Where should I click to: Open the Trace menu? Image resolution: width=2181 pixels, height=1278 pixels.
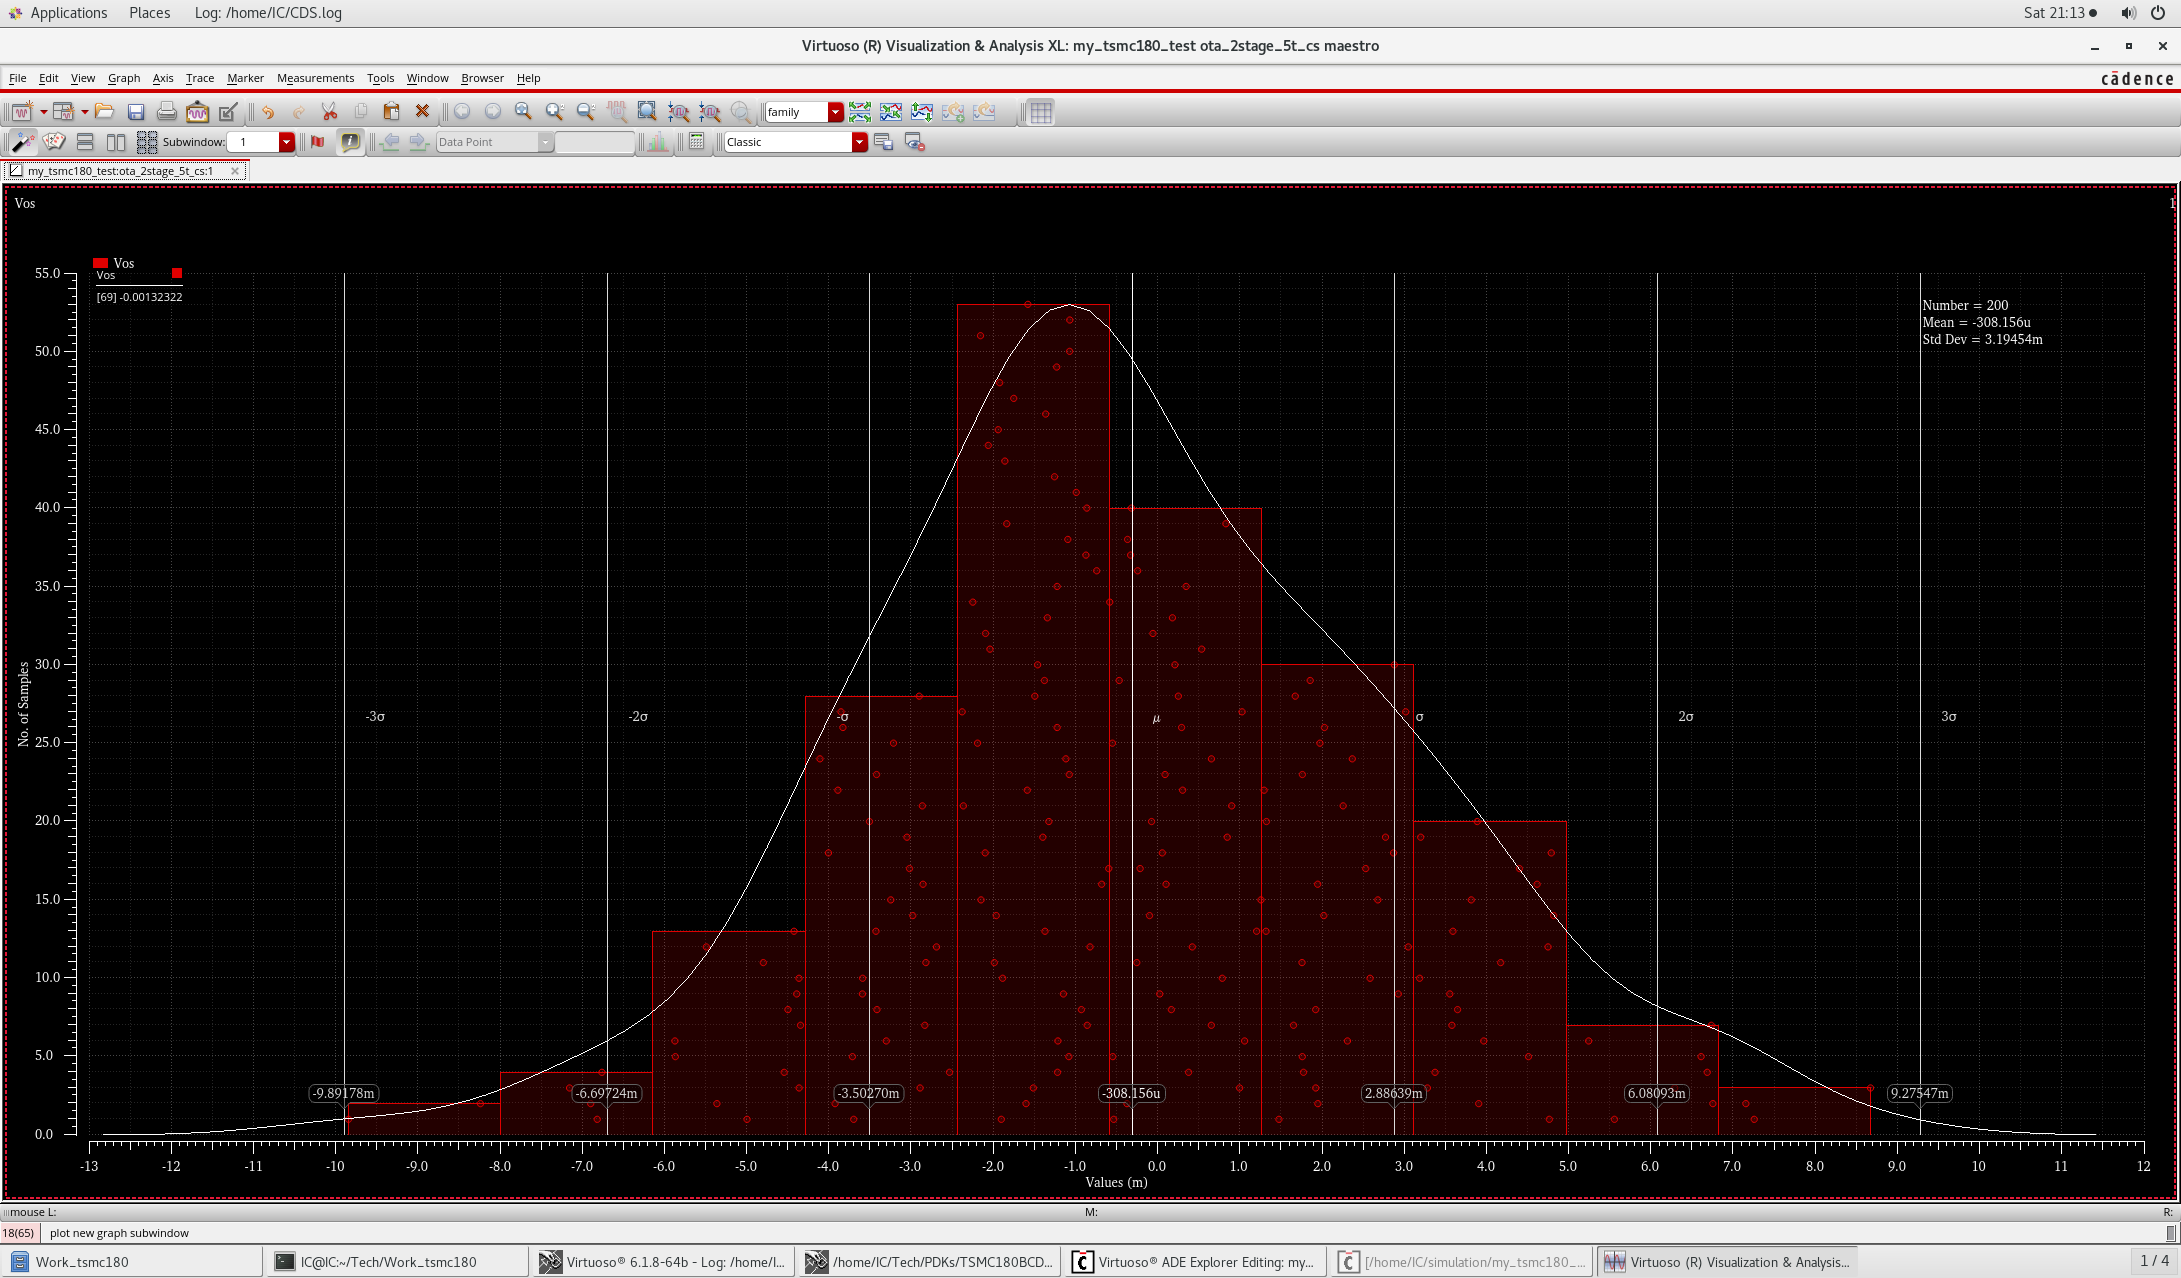[x=200, y=78]
